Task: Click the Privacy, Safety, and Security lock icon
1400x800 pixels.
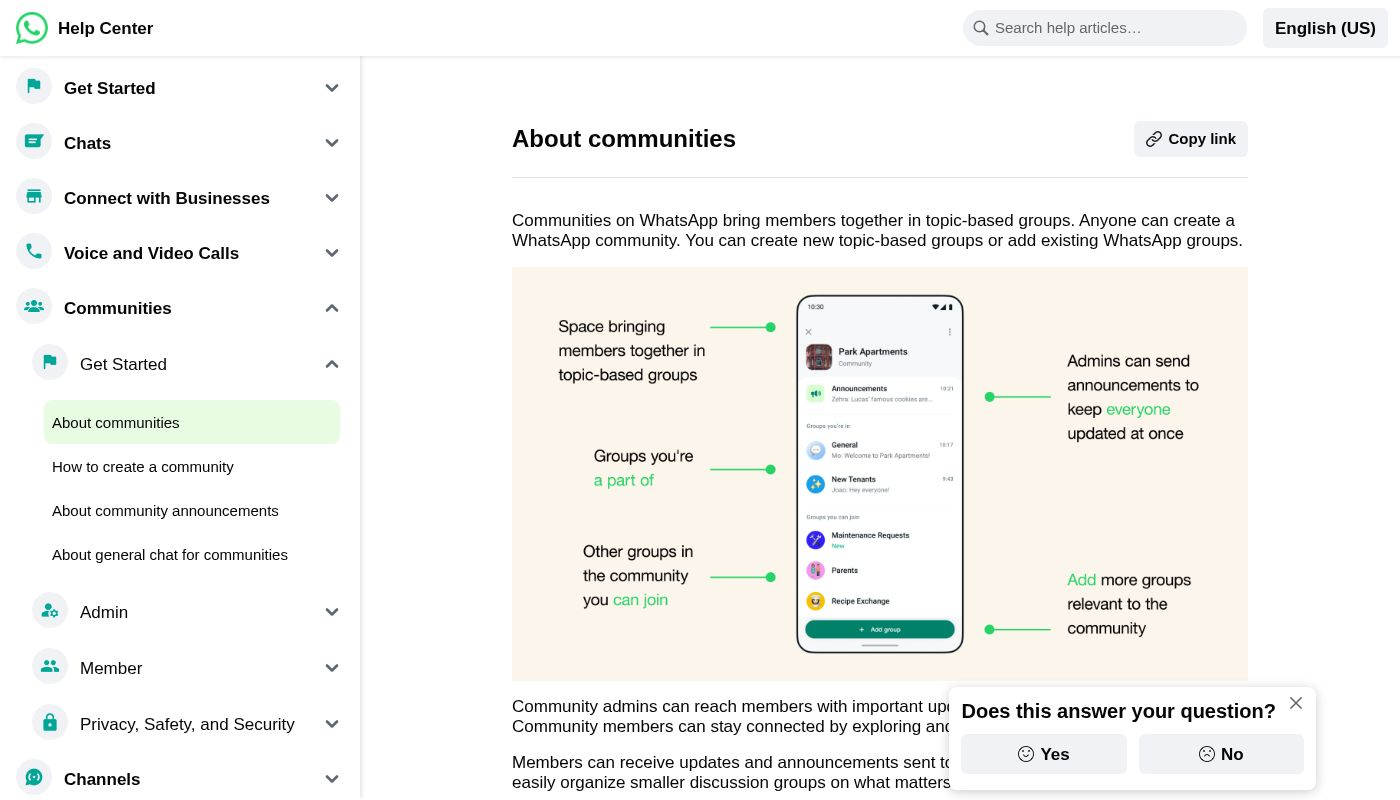Action: coord(50,723)
